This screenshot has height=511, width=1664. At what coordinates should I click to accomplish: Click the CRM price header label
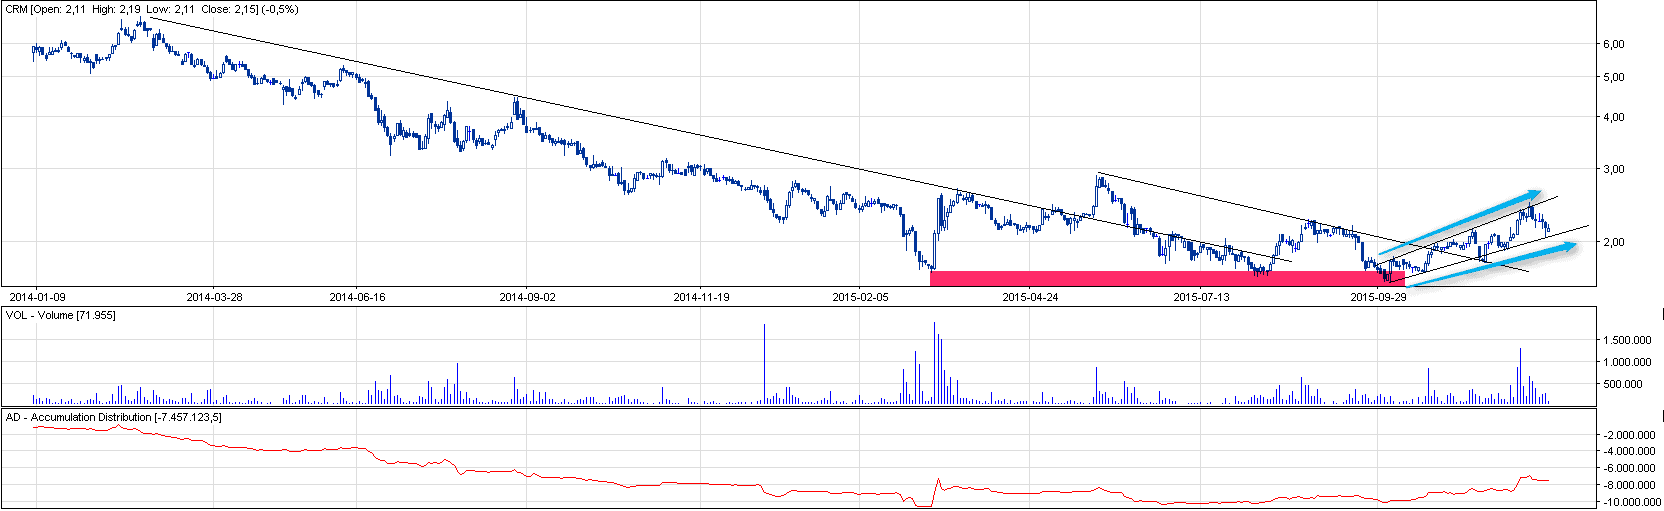pyautogui.click(x=151, y=9)
